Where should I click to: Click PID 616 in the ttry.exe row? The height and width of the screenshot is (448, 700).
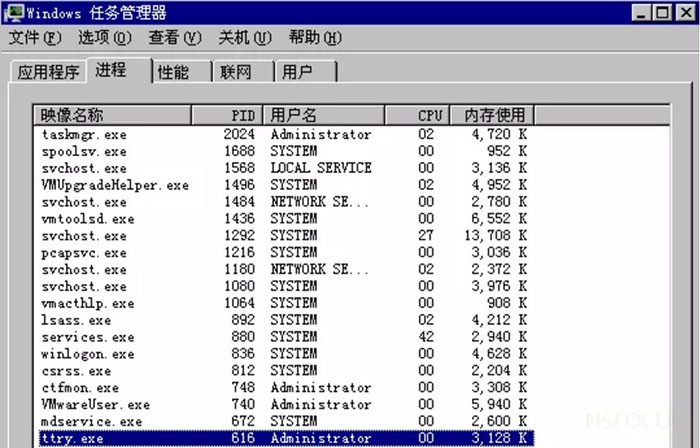(x=243, y=438)
